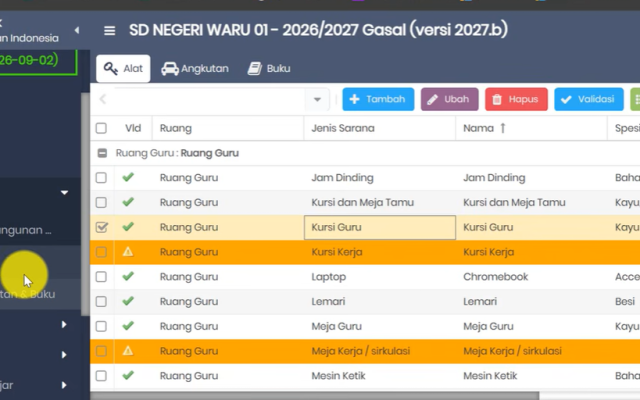Screen dimensions: 640x400
Task: Click warning icon in Meja Kerja / sirkulasi row
Action: (128, 351)
